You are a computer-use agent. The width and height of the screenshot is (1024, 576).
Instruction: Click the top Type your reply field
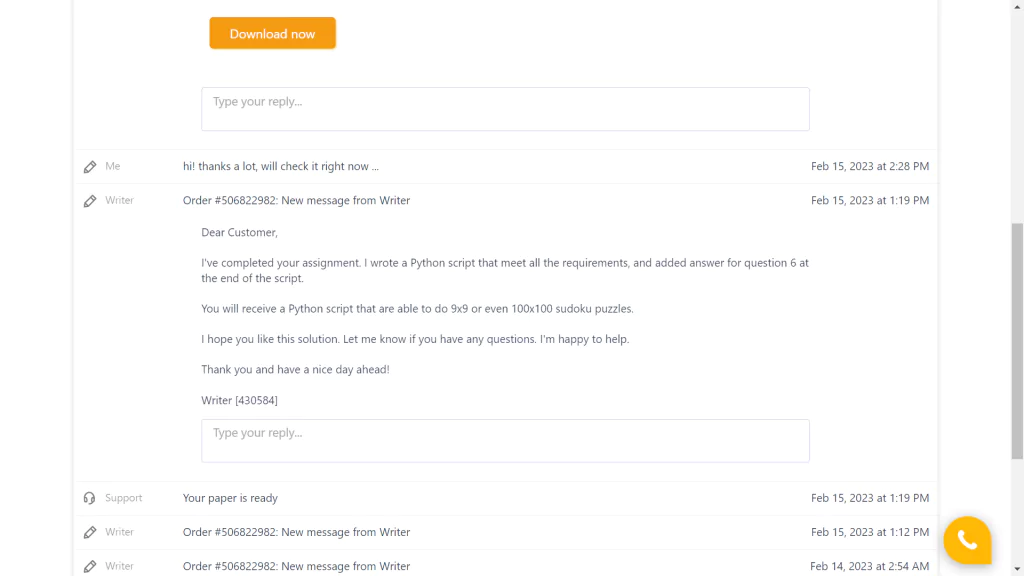(x=505, y=109)
